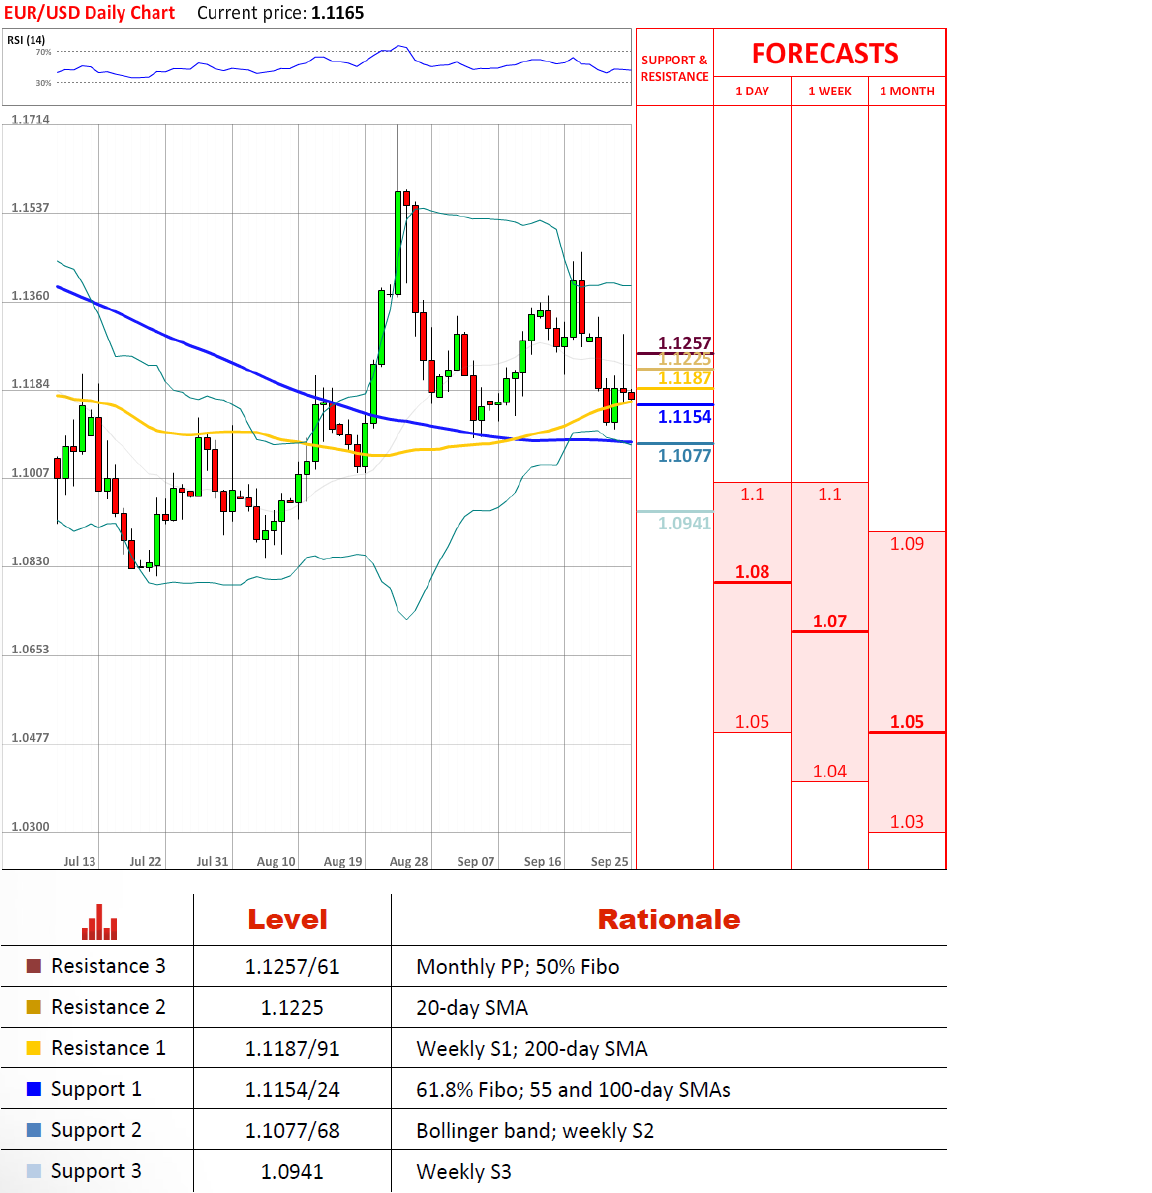Click the Rationale column header

[x=669, y=919]
